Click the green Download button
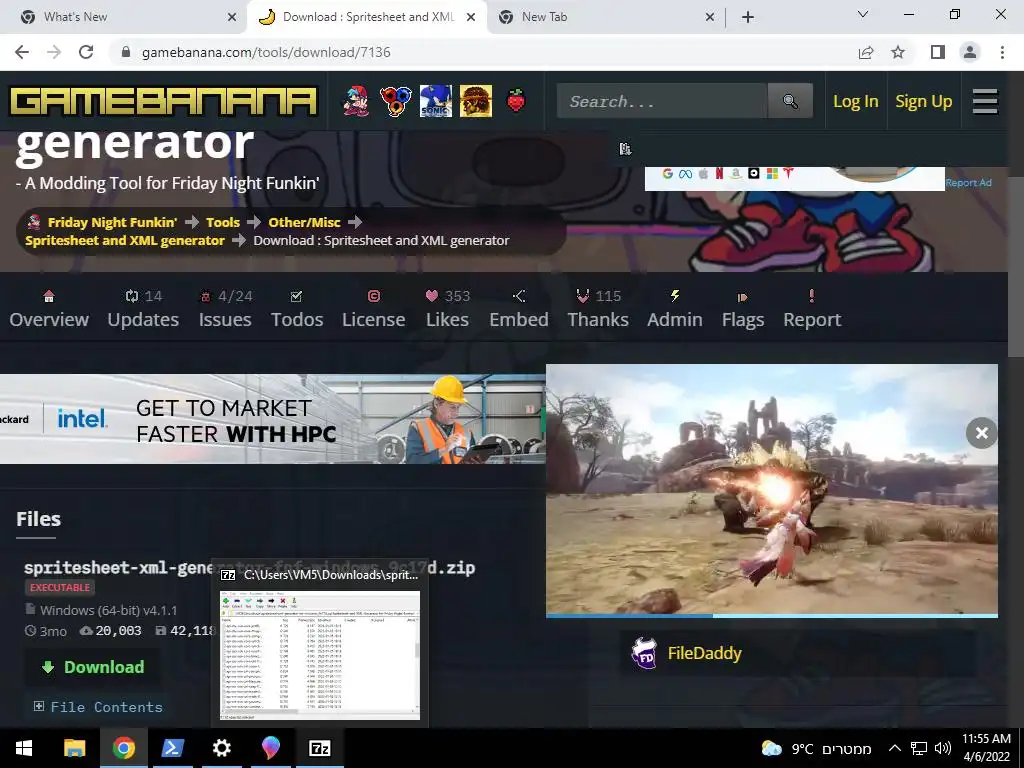The height and width of the screenshot is (768, 1024). (92, 667)
